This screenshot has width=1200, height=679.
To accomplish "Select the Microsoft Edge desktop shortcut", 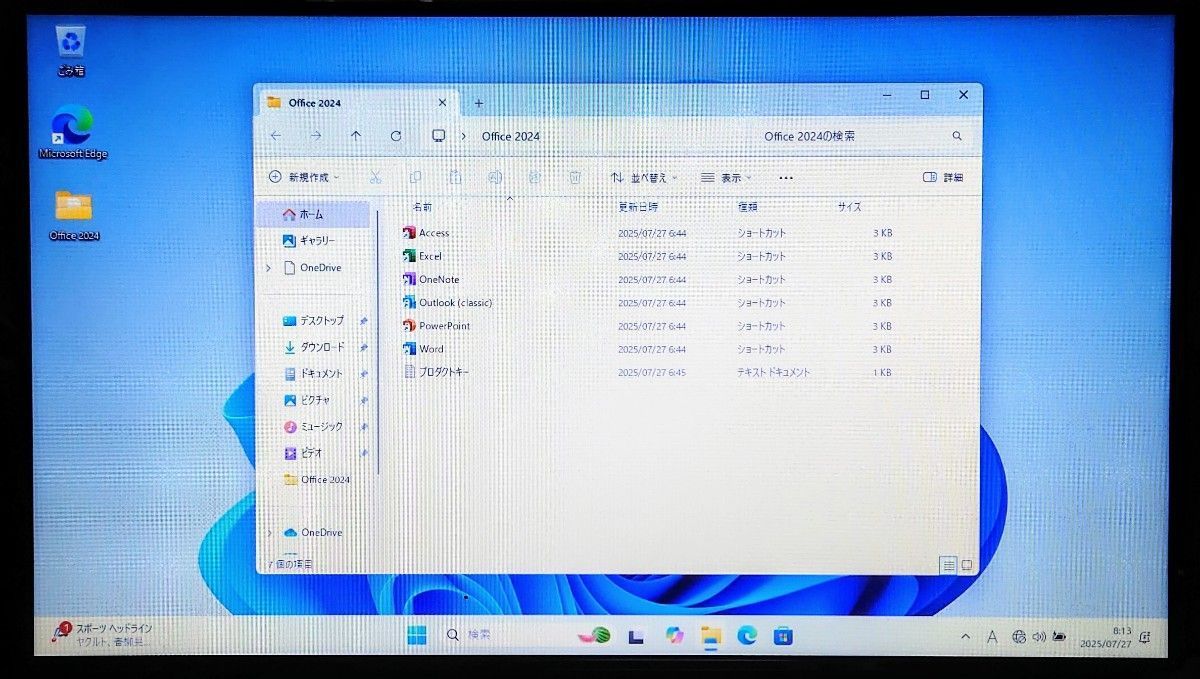I will pyautogui.click(x=72, y=133).
